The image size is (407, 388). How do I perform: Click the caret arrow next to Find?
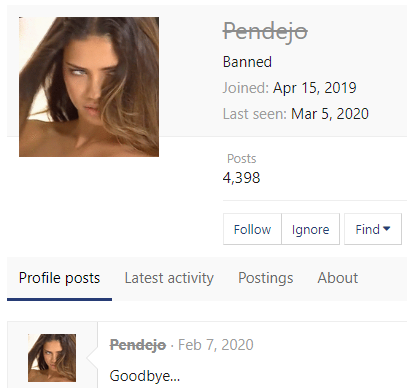click(x=387, y=229)
